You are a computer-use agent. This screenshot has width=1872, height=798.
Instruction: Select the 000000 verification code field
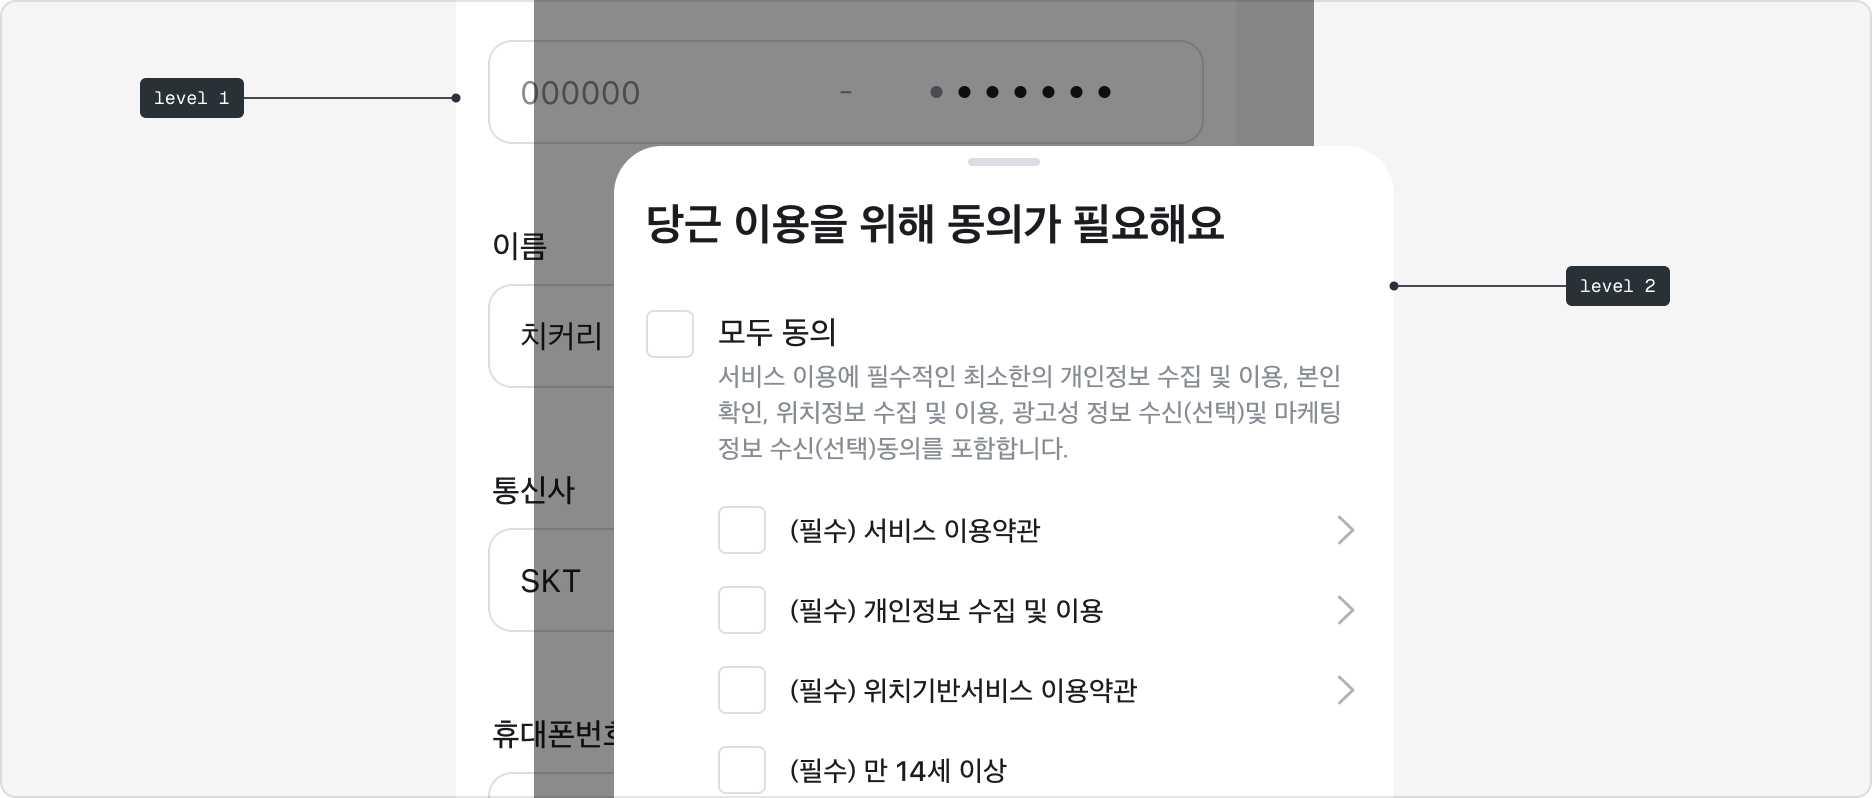pos(580,92)
